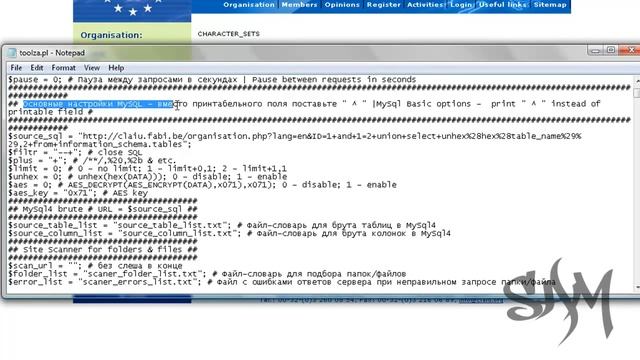Image resolution: width=640 pixels, height=360 pixels.
Task: Click the $folder_list line
Action: click(x=207, y=274)
